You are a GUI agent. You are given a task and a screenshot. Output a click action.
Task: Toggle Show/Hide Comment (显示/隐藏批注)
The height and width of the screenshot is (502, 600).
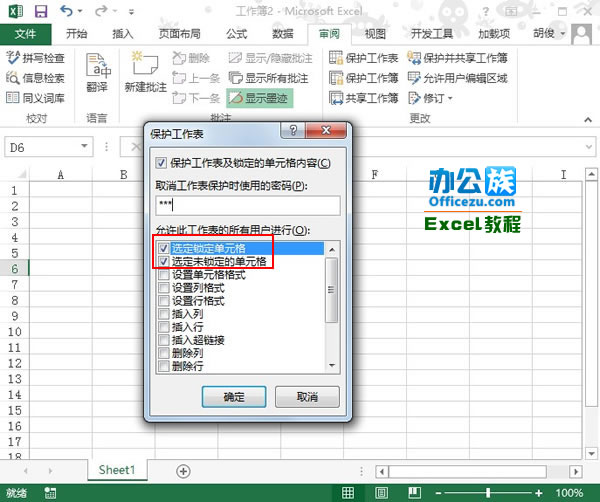point(270,58)
